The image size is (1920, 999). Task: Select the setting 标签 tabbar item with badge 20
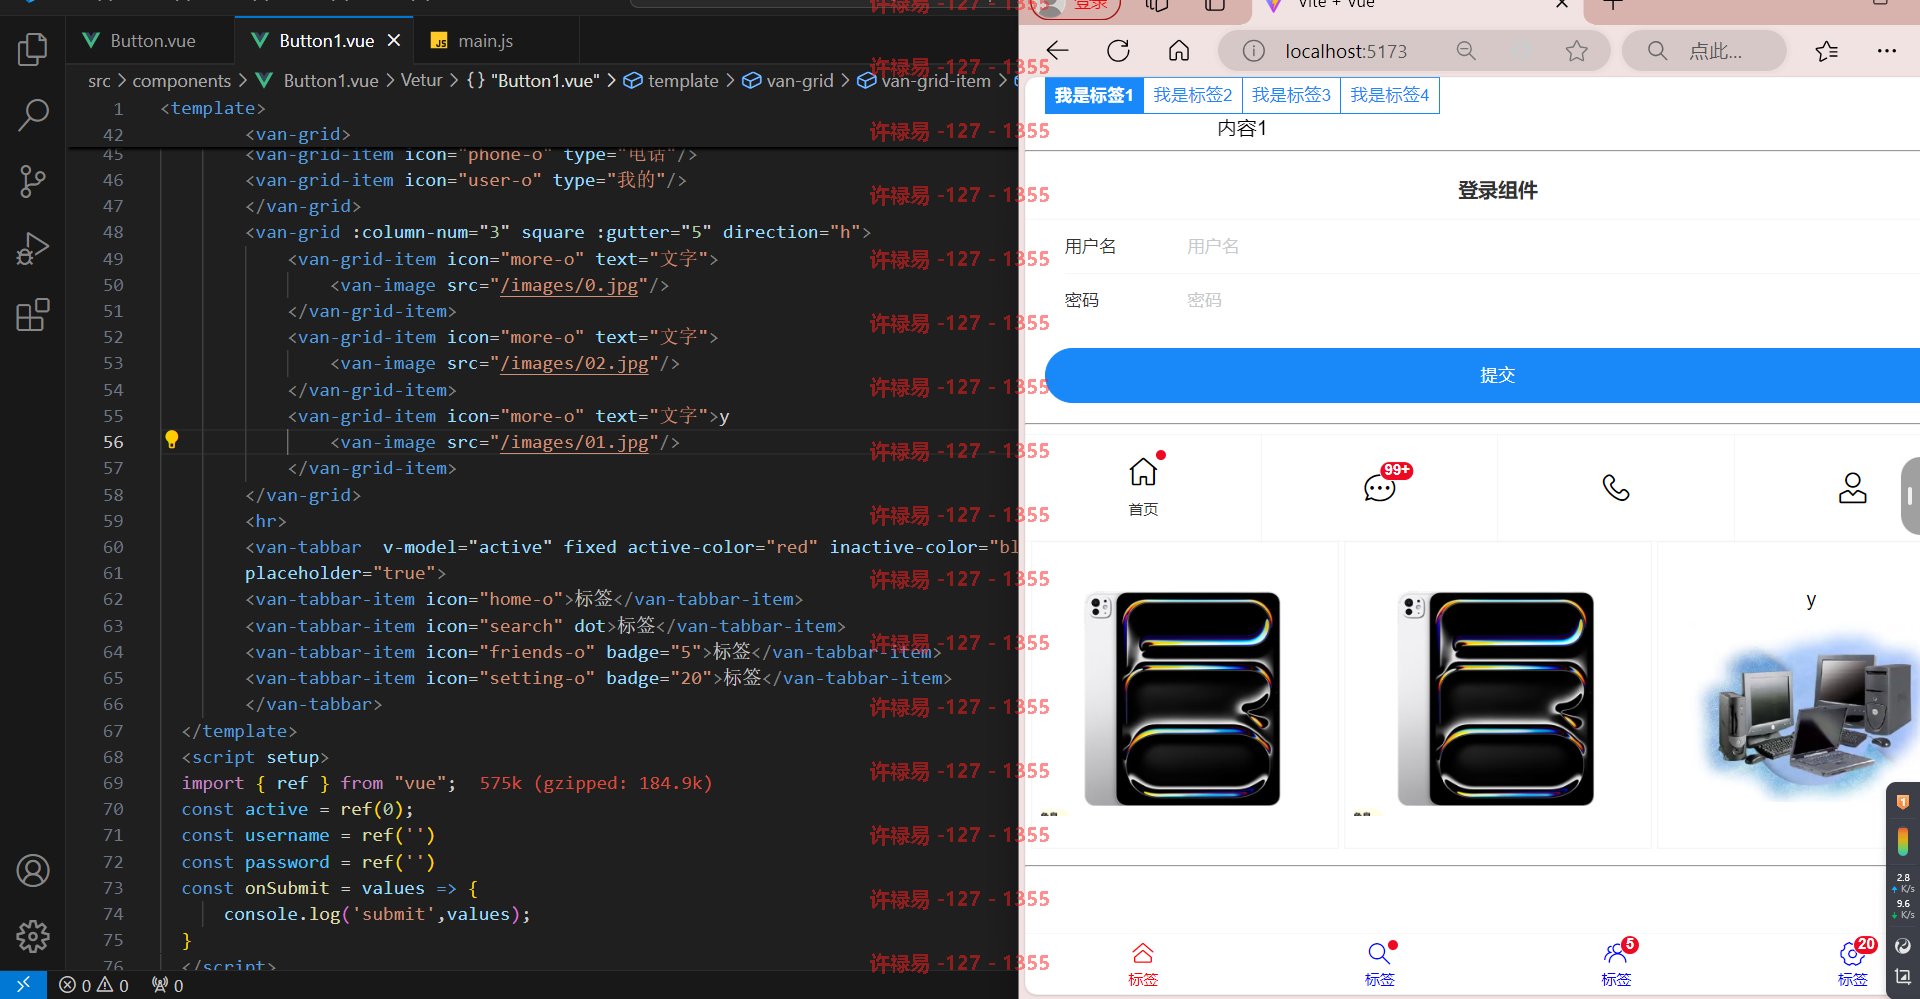[x=1852, y=964]
